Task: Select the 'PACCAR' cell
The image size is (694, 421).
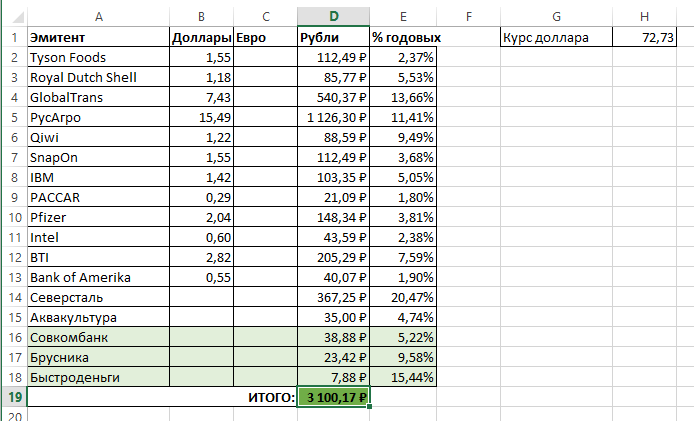Action: point(98,197)
